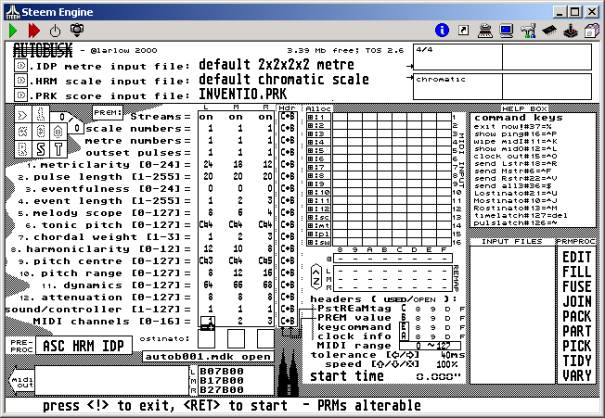This screenshot has height=418, width=605.
Task: Toggle the R column Streams on switch
Action: [x=264, y=116]
